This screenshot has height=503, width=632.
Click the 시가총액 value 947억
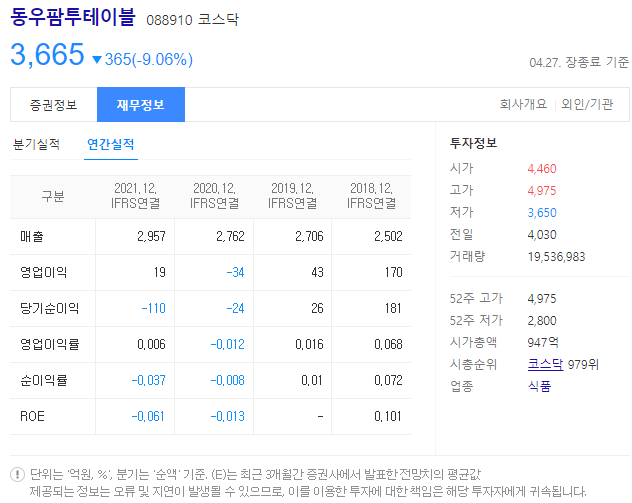click(x=543, y=342)
